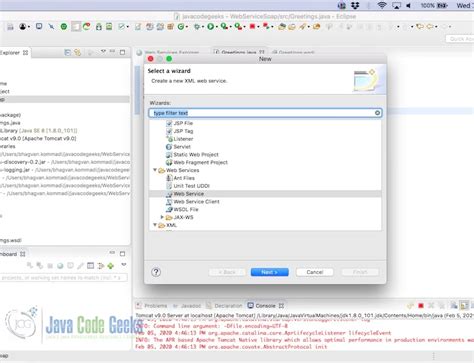Click the Quick Access field at top right

[460, 39]
